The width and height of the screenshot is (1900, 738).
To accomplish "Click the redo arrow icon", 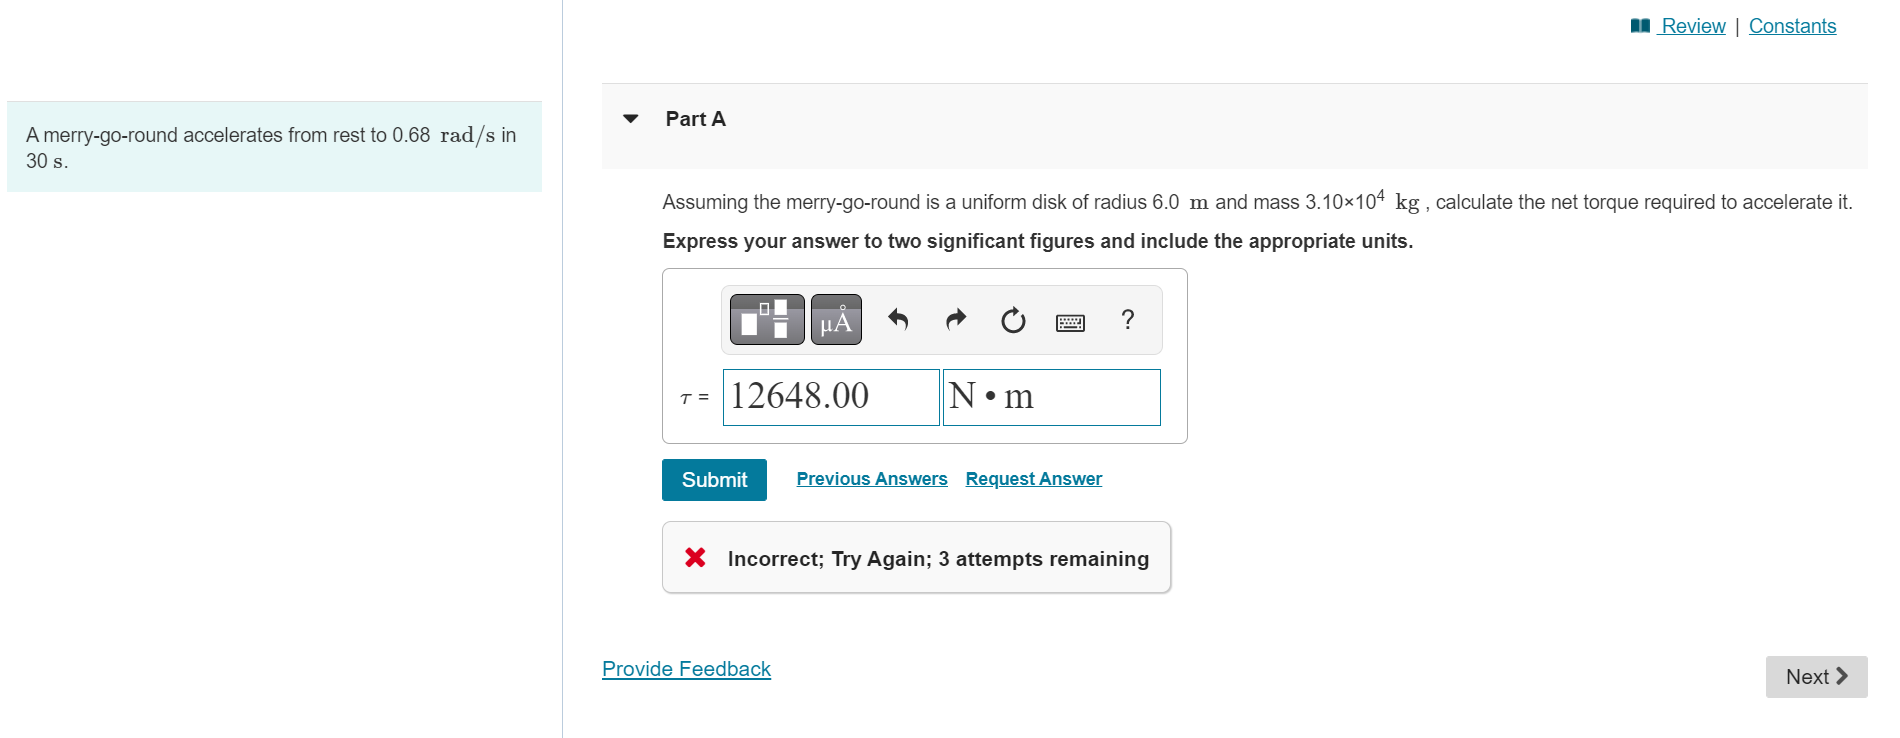I will pos(956,320).
